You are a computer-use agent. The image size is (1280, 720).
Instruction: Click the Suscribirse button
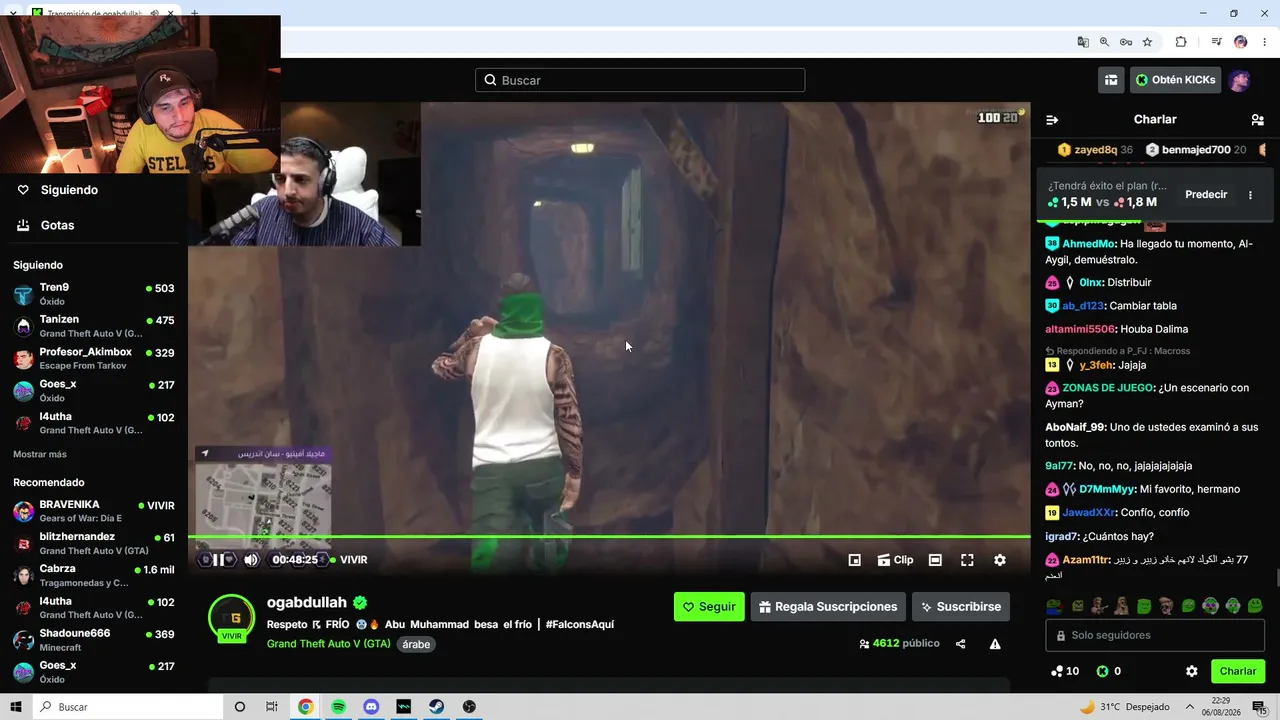pyautogui.click(x=961, y=607)
